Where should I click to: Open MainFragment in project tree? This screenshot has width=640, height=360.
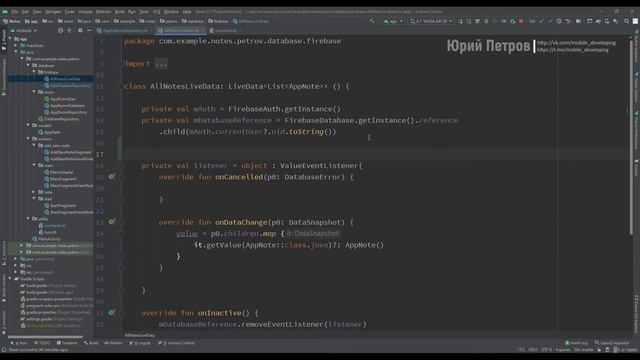coord(60,179)
